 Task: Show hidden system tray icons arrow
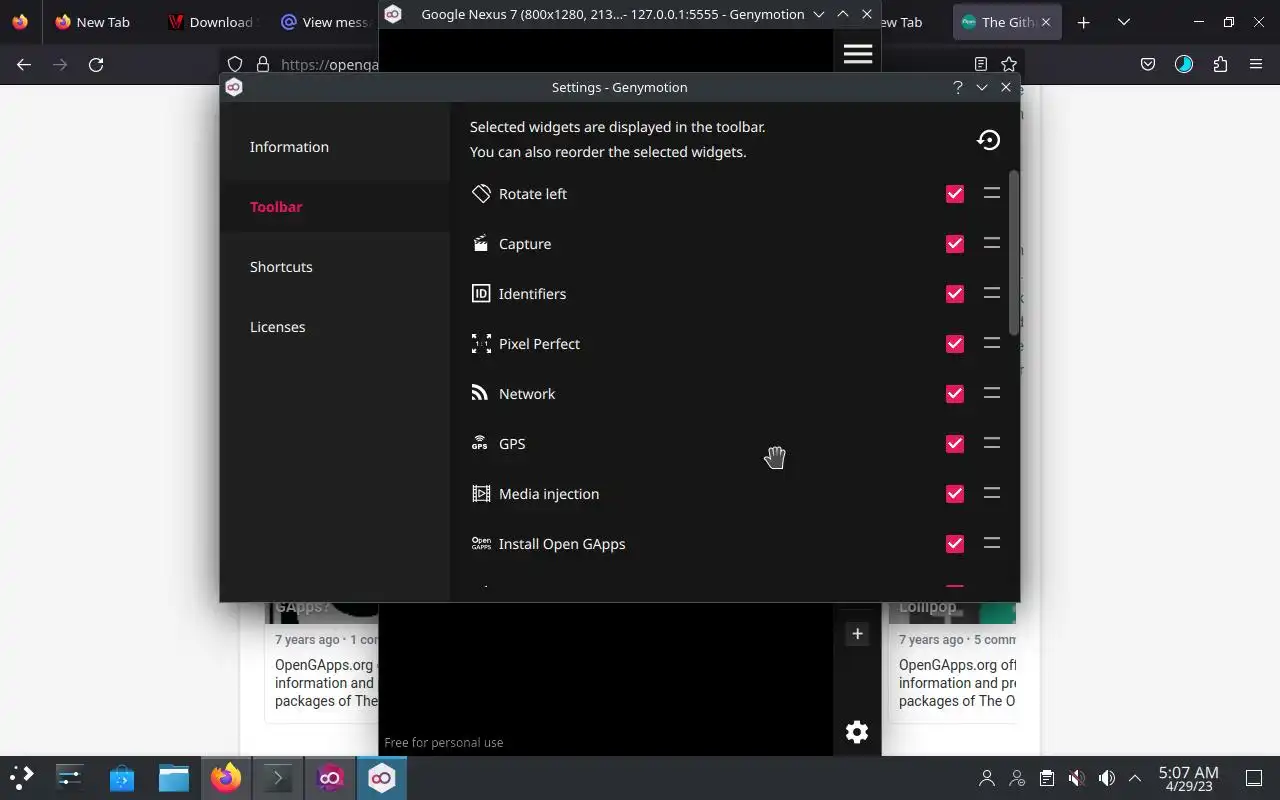pos(1135,778)
